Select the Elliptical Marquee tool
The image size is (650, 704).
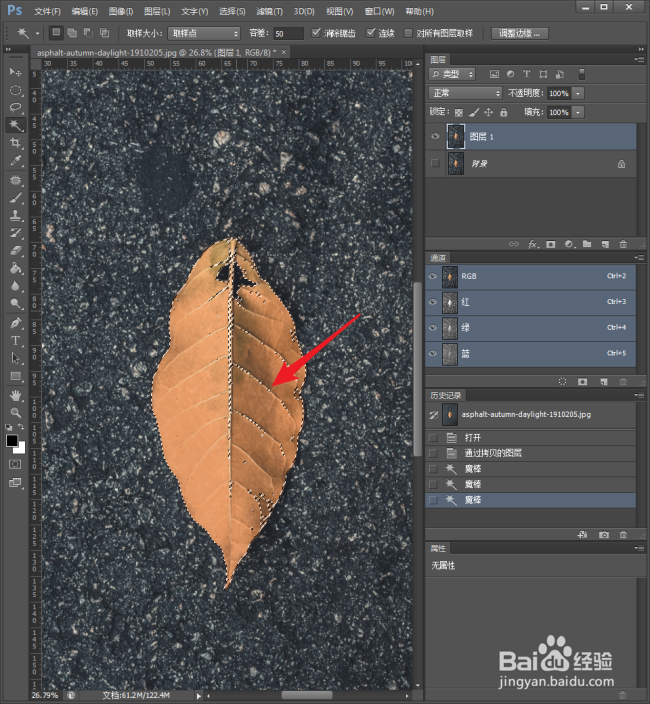tap(15, 90)
